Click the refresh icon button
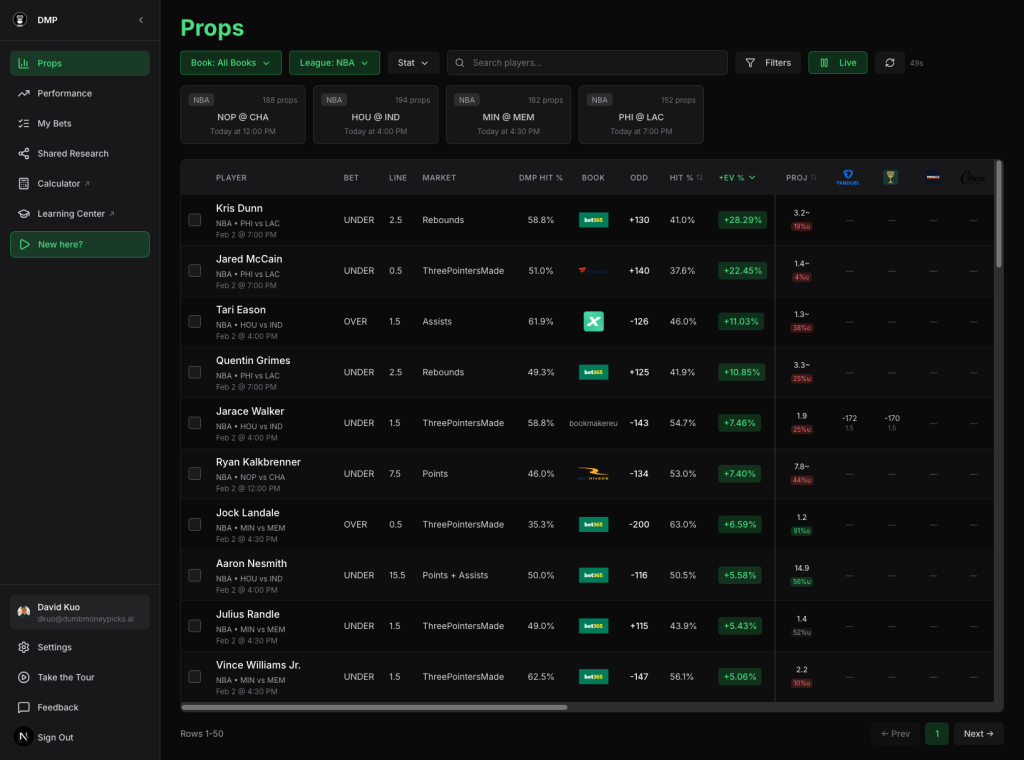Viewport: 1024px width, 760px height. [889, 63]
